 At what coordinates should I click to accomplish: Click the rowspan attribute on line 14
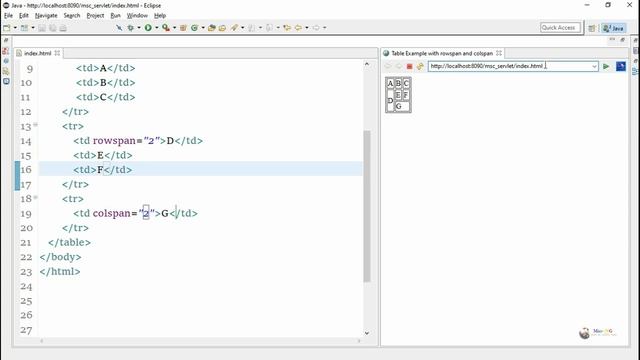pyautogui.click(x=114, y=141)
